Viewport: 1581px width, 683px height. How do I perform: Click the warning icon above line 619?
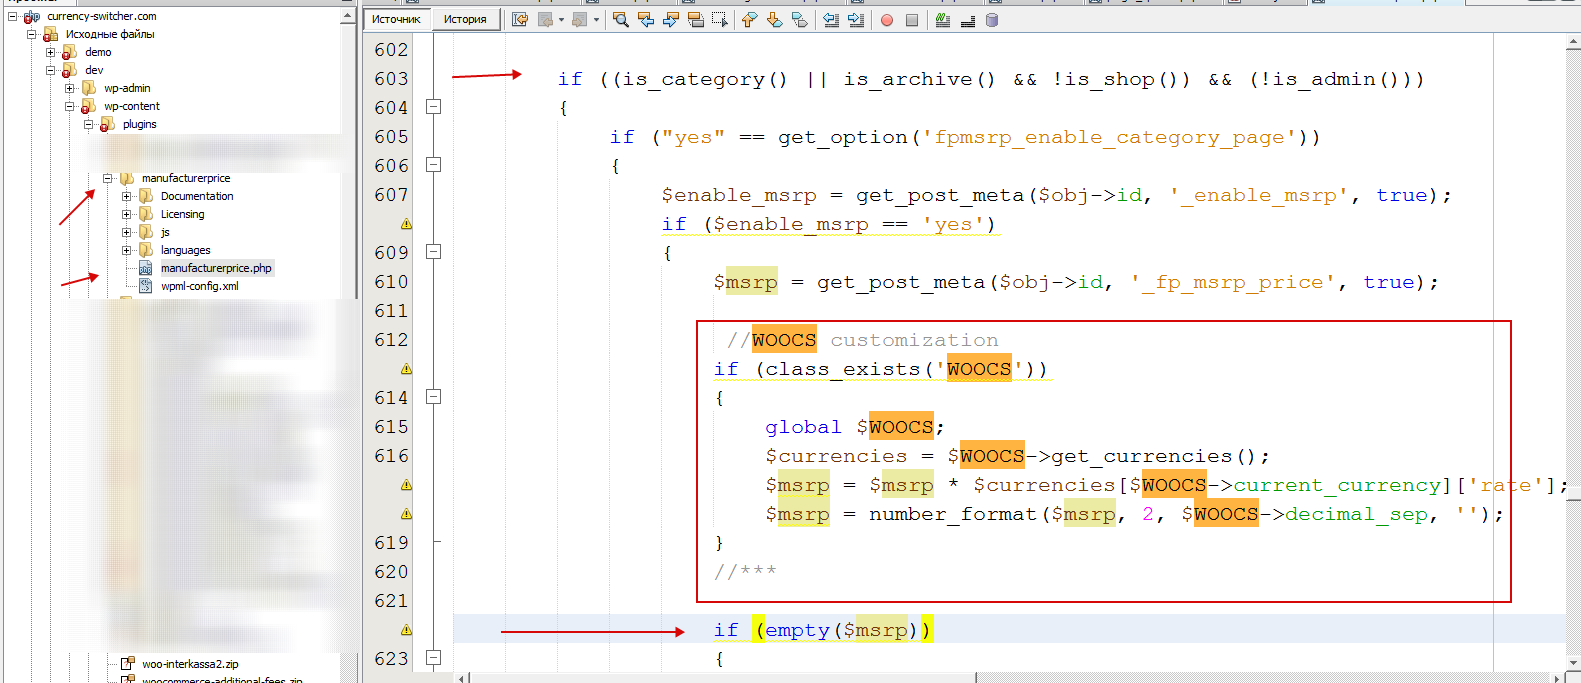(x=406, y=514)
